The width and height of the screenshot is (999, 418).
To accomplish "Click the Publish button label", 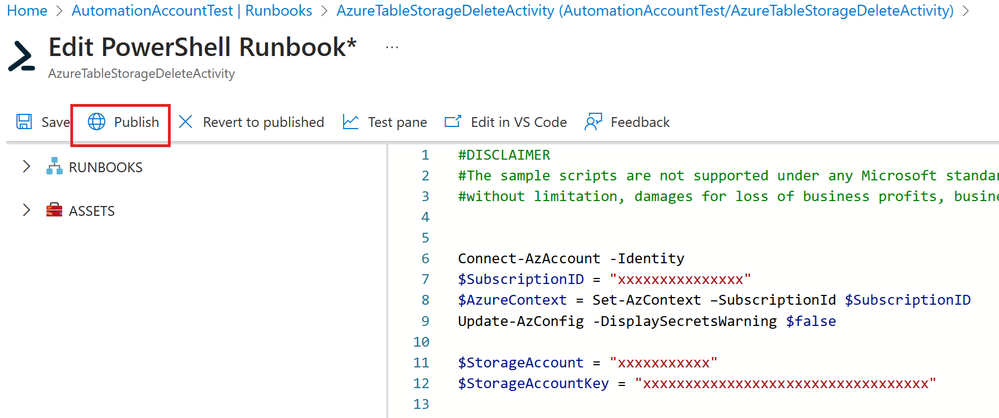I will pyautogui.click(x=136, y=122).
